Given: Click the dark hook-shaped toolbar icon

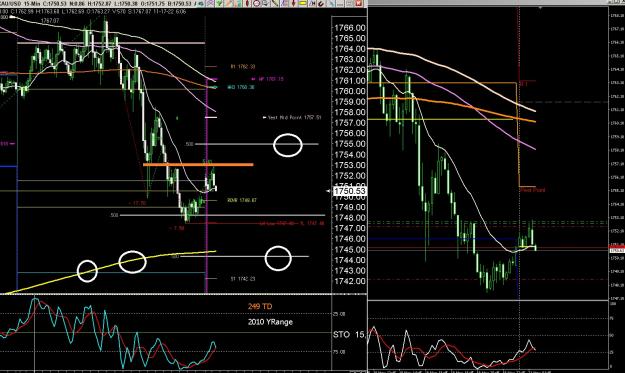Looking at the screenshot, I should click(321, 3).
